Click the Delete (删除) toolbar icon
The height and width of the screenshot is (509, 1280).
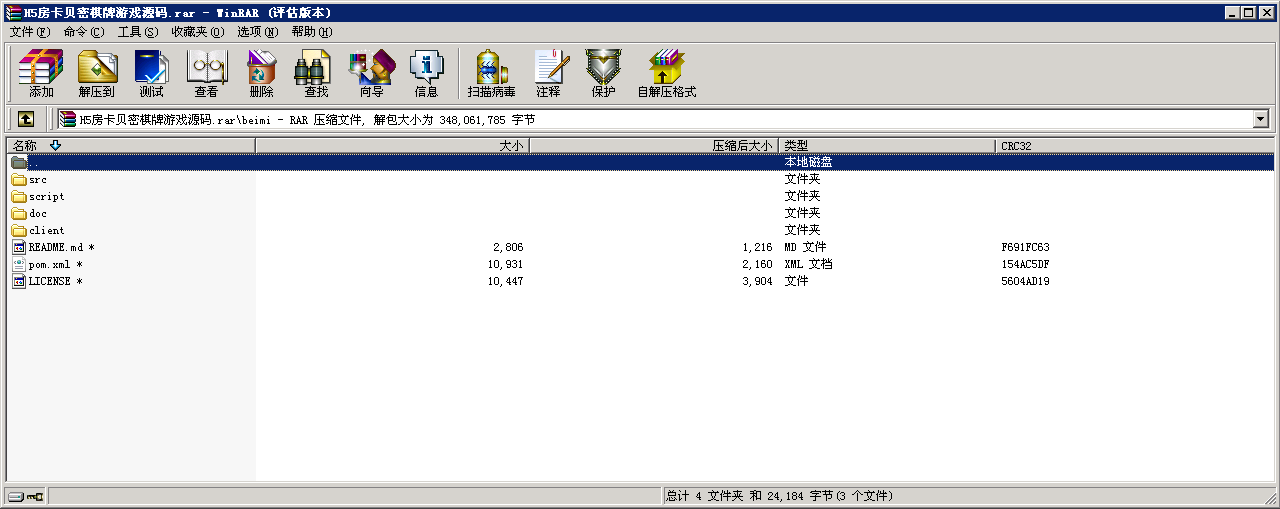tap(261, 74)
